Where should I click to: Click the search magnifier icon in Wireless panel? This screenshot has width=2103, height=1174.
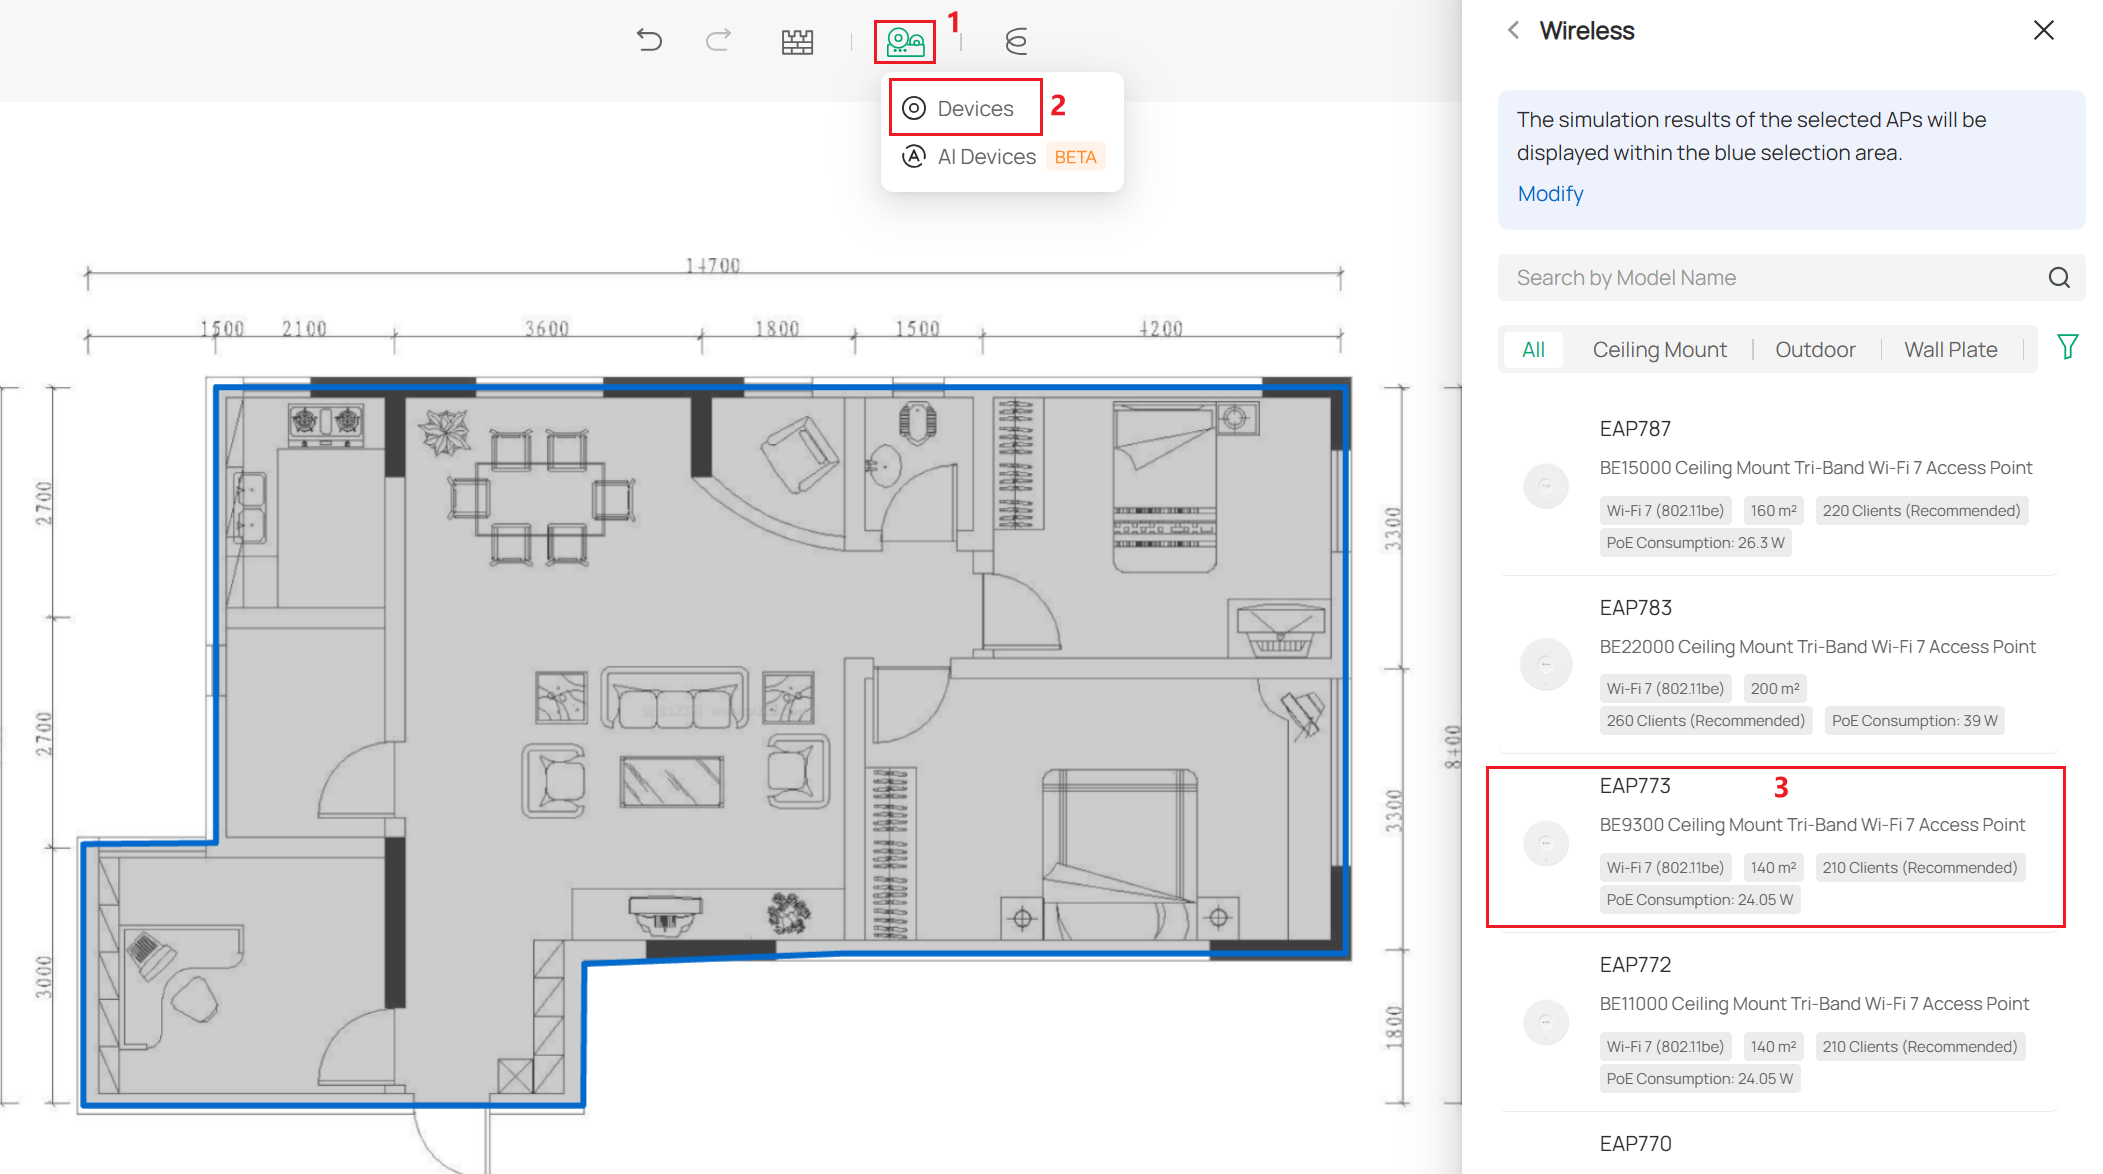(x=2058, y=277)
